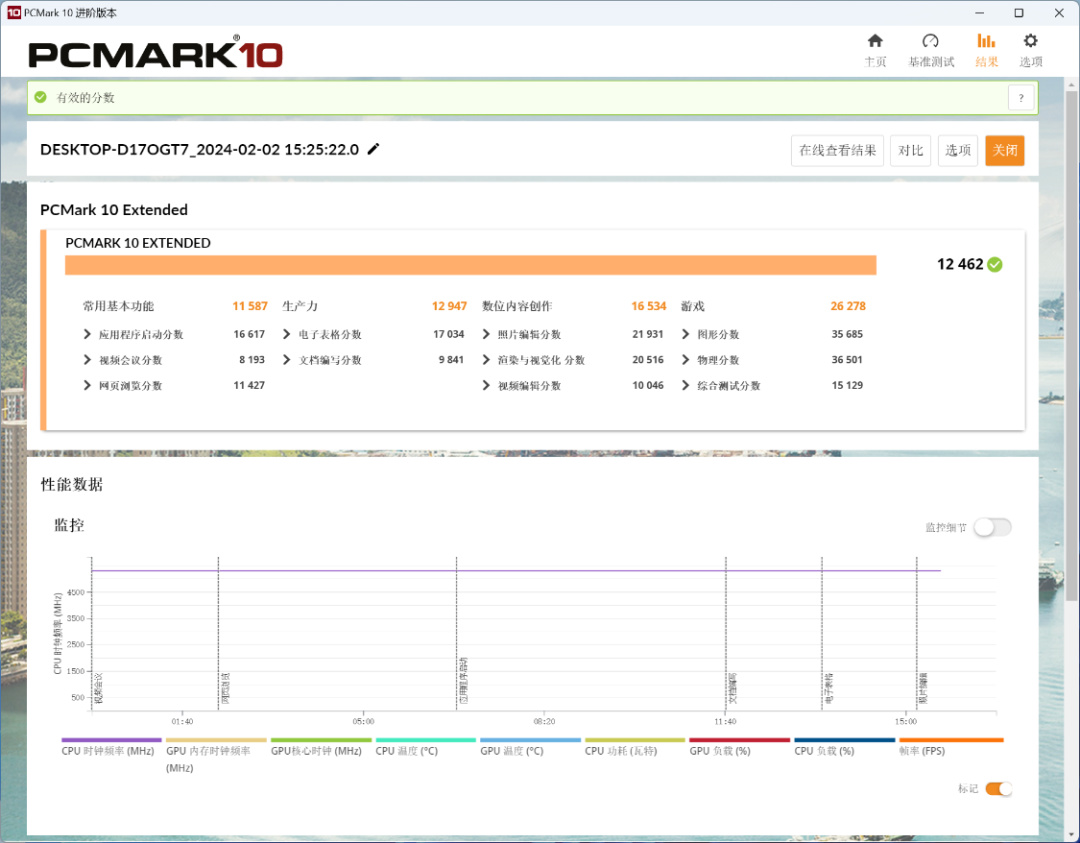Click 在线查看结果 button
This screenshot has width=1080, height=843.
(x=837, y=150)
